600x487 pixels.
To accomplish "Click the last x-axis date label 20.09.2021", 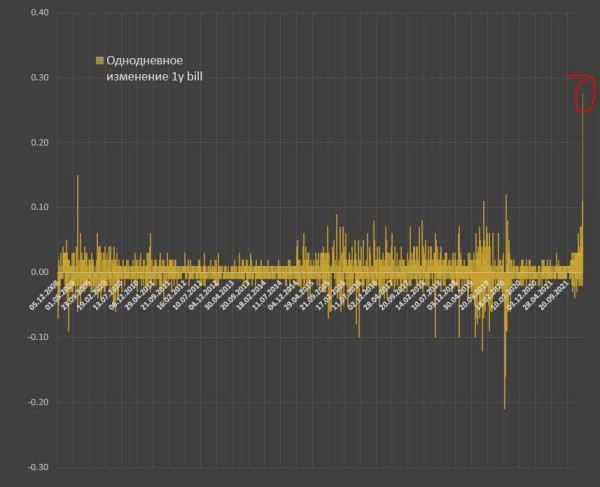I will [x=555, y=297].
